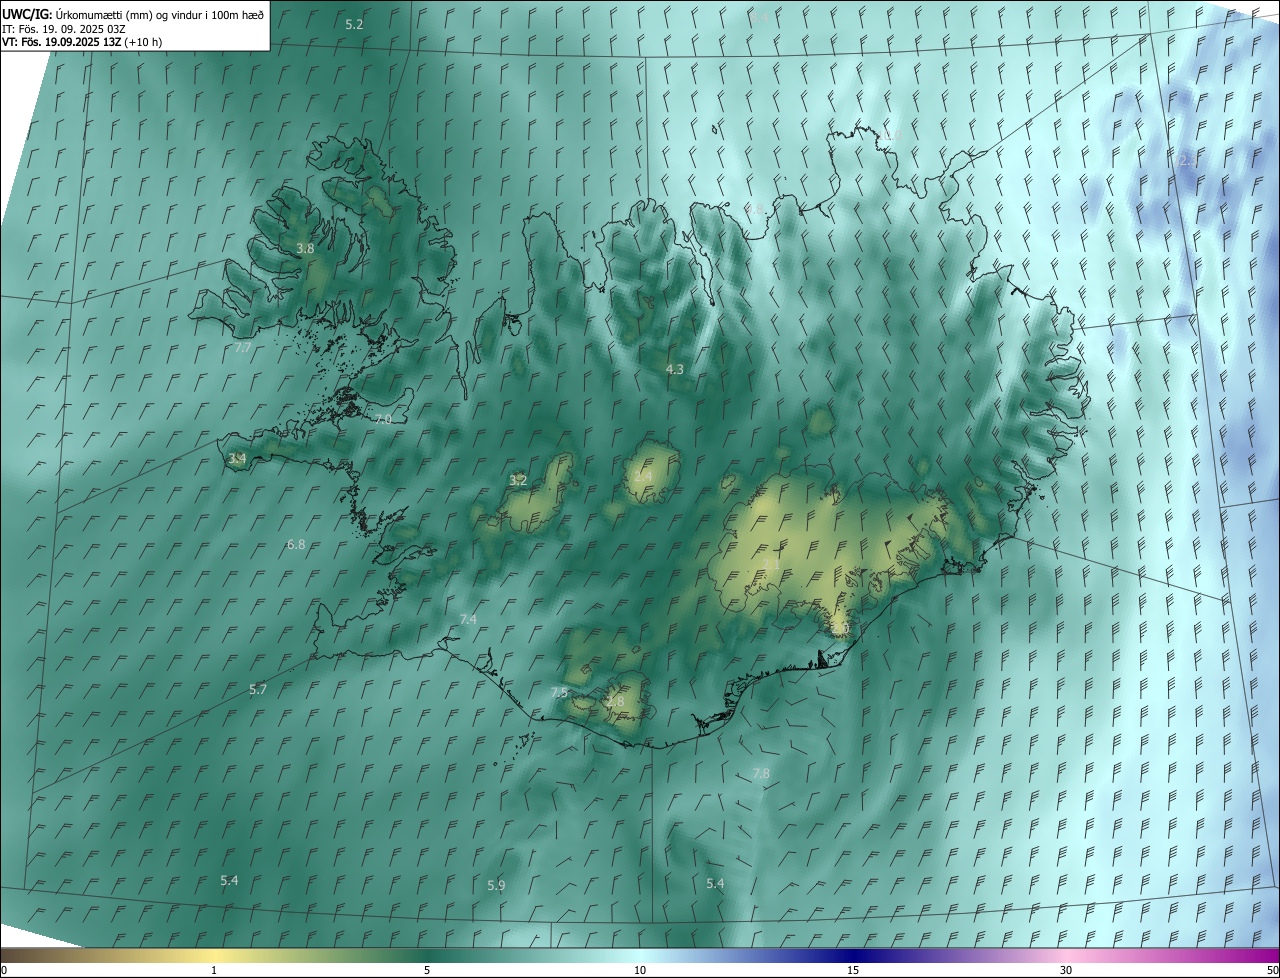This screenshot has width=1280, height=978.
Task: Click the 2.1 value on the large glacier
Action: click(772, 565)
